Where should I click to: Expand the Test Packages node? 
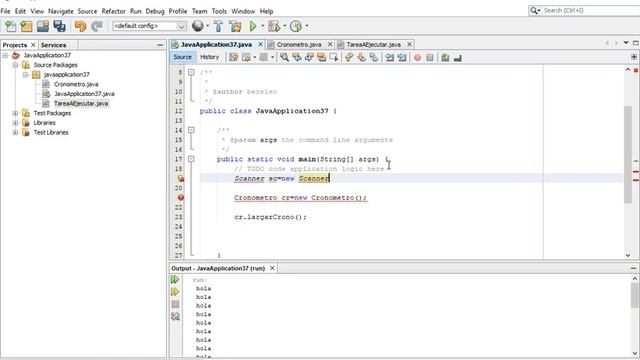coord(15,113)
